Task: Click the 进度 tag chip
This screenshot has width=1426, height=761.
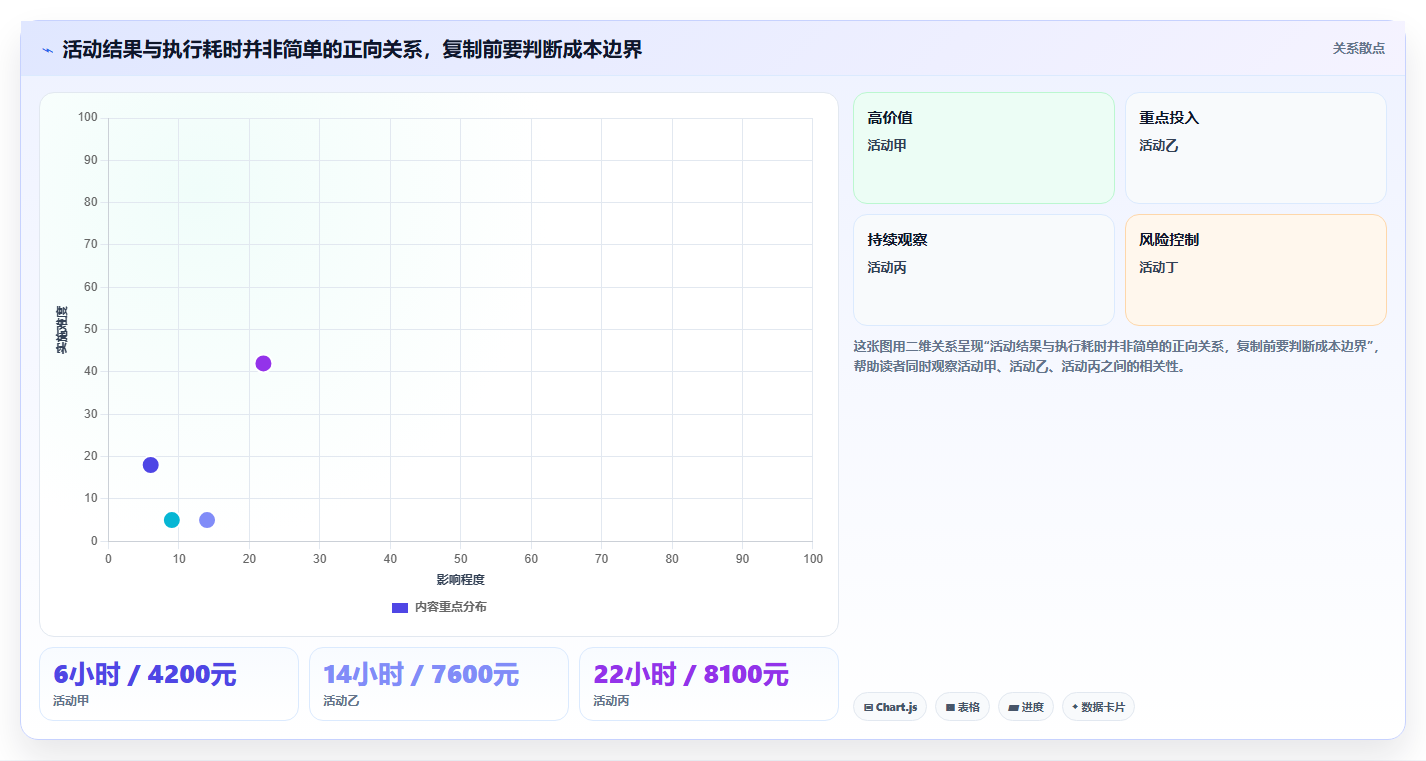Action: [1026, 707]
